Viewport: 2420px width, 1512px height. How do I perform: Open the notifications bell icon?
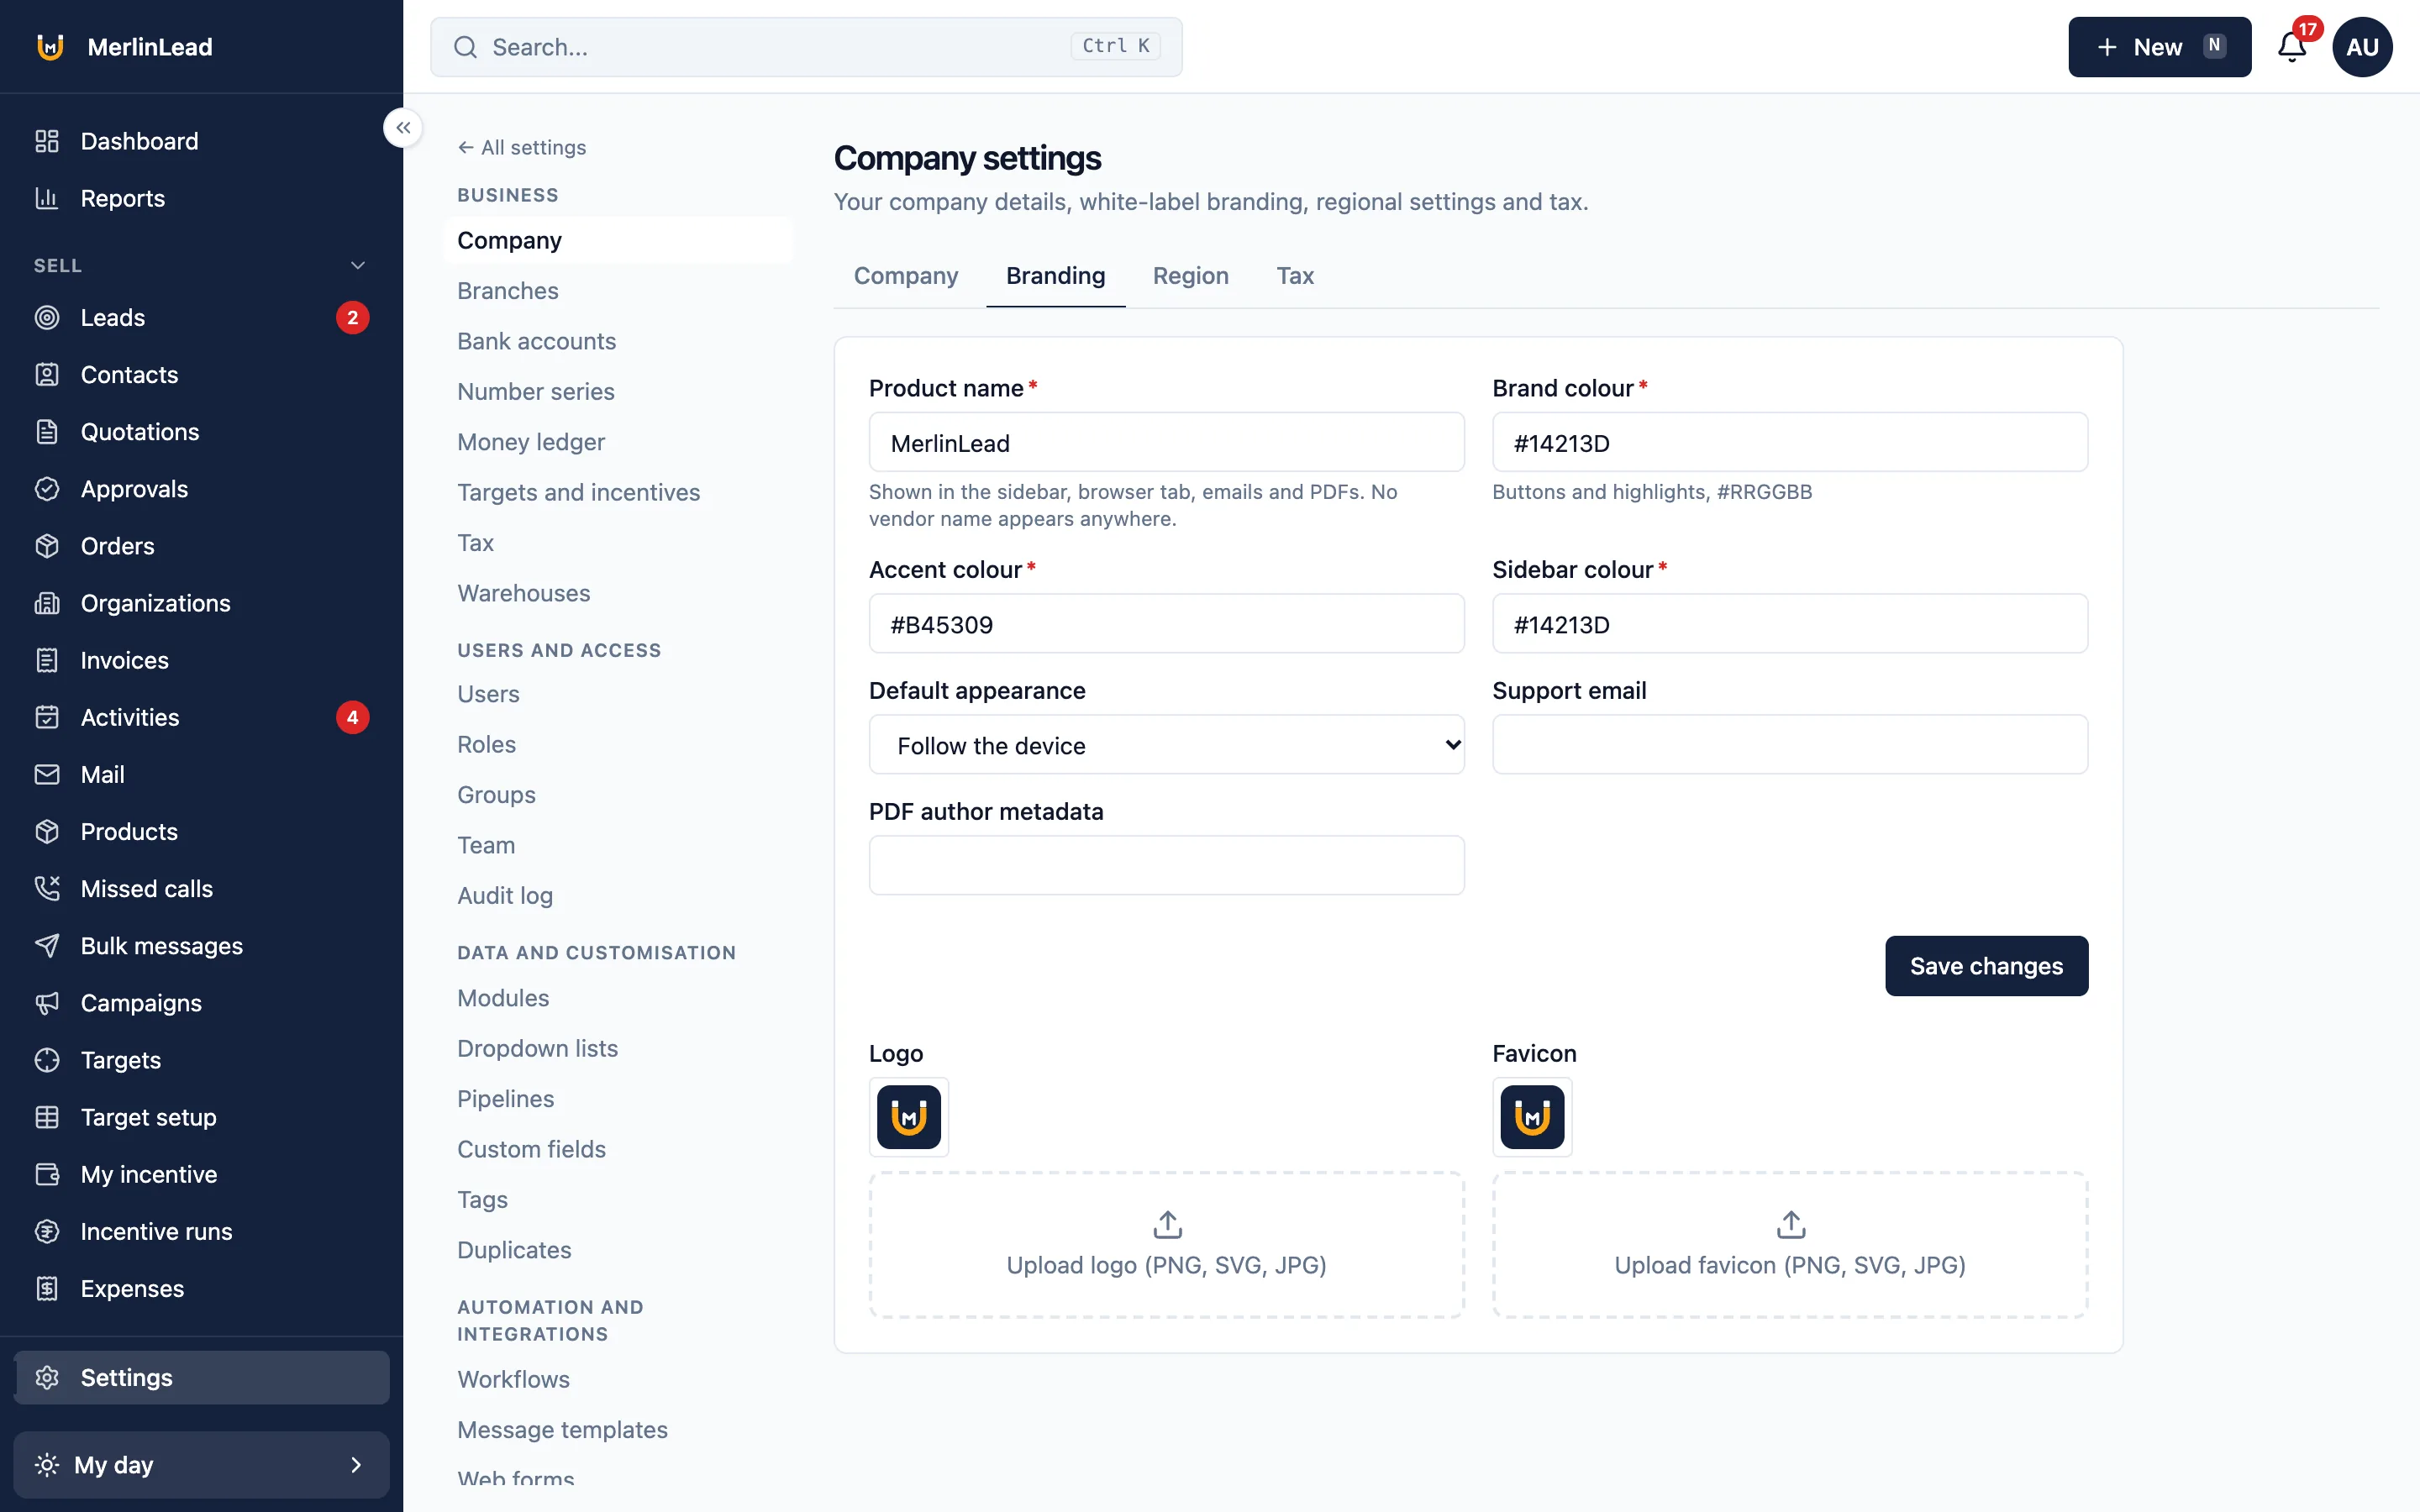click(x=2291, y=47)
